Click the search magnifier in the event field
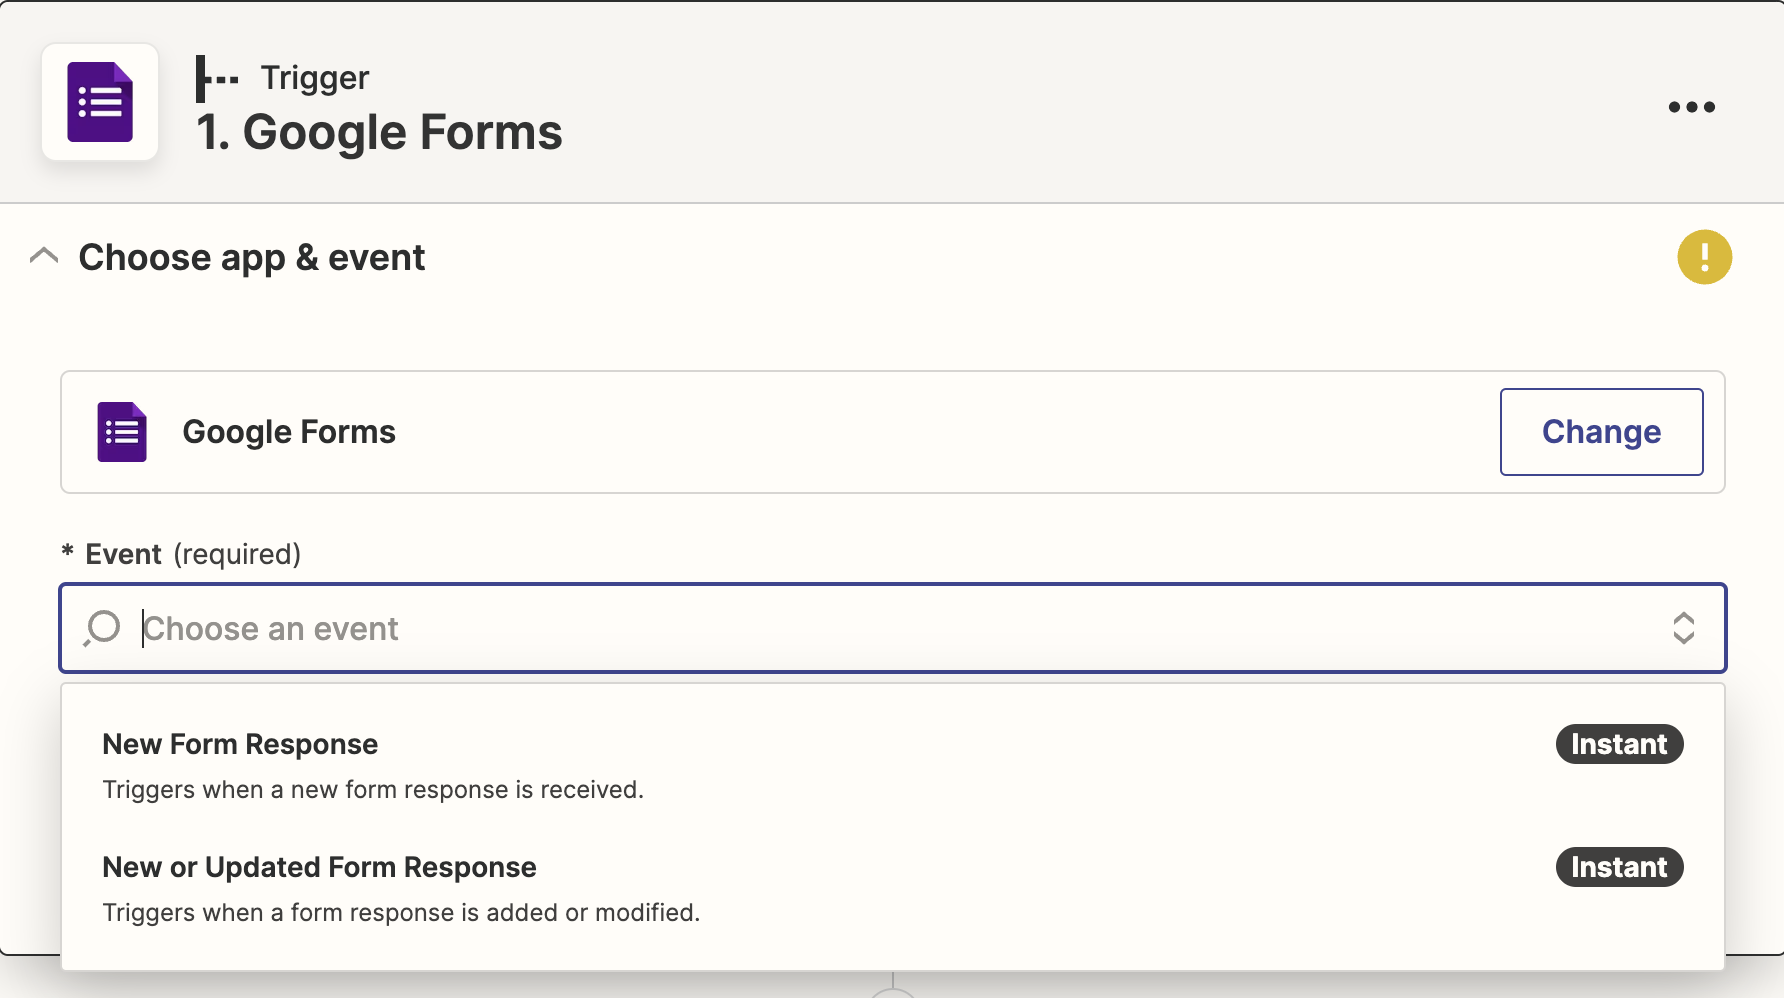1784x998 pixels. 101,628
